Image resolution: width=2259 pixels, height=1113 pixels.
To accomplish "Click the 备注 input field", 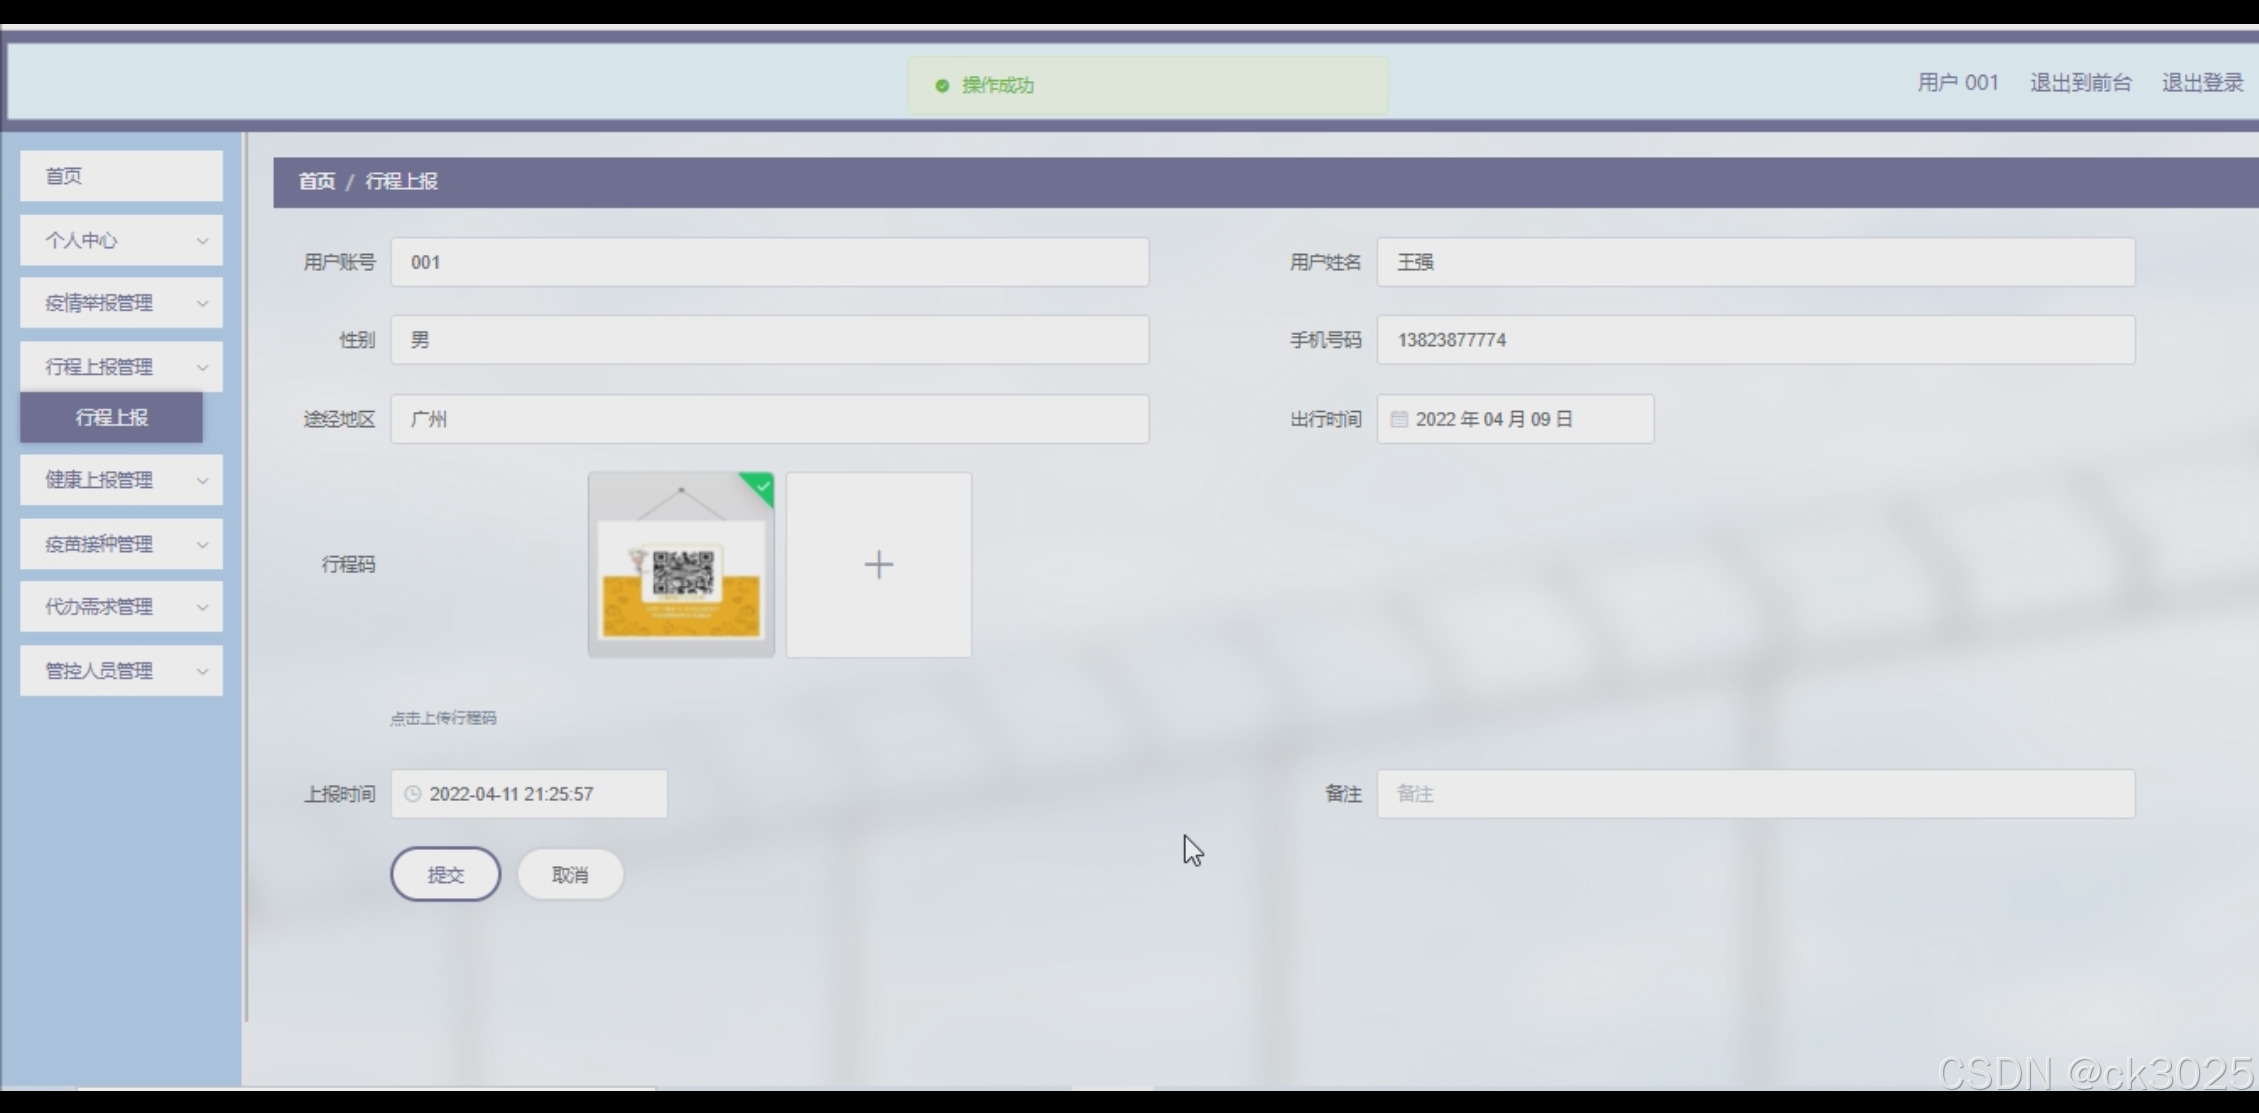I will tap(1755, 794).
